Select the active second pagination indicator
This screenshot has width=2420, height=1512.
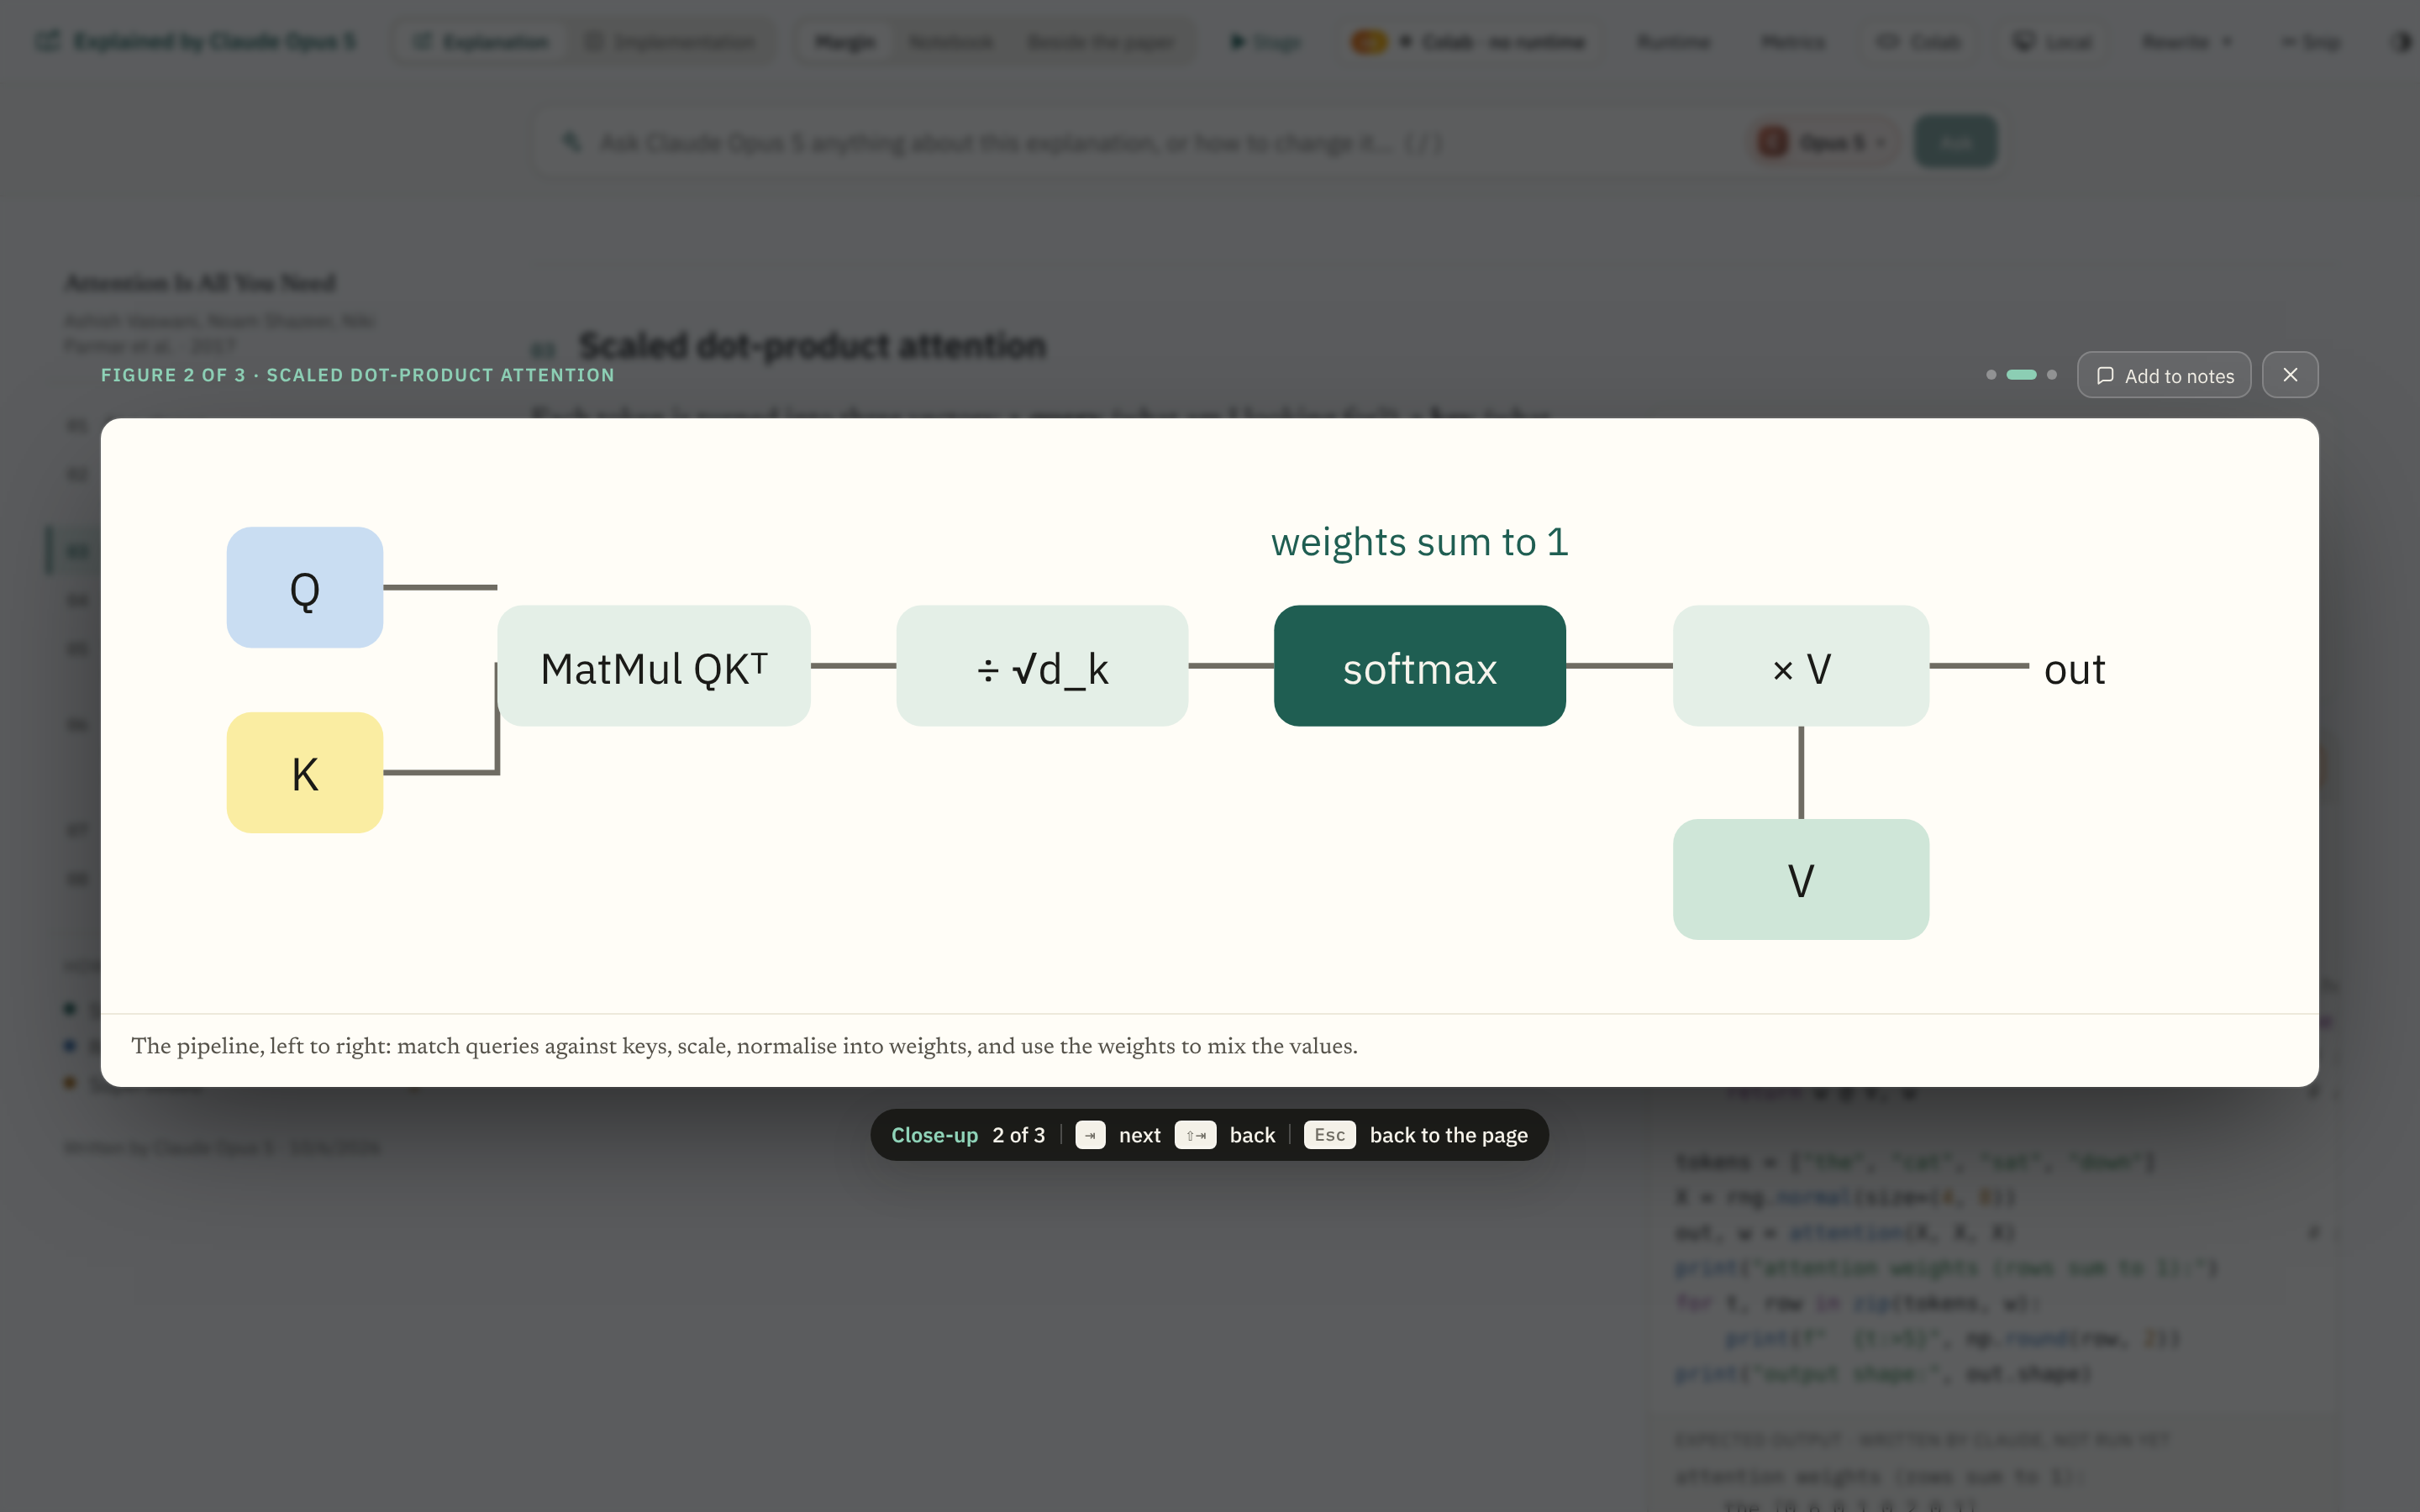(x=2021, y=375)
